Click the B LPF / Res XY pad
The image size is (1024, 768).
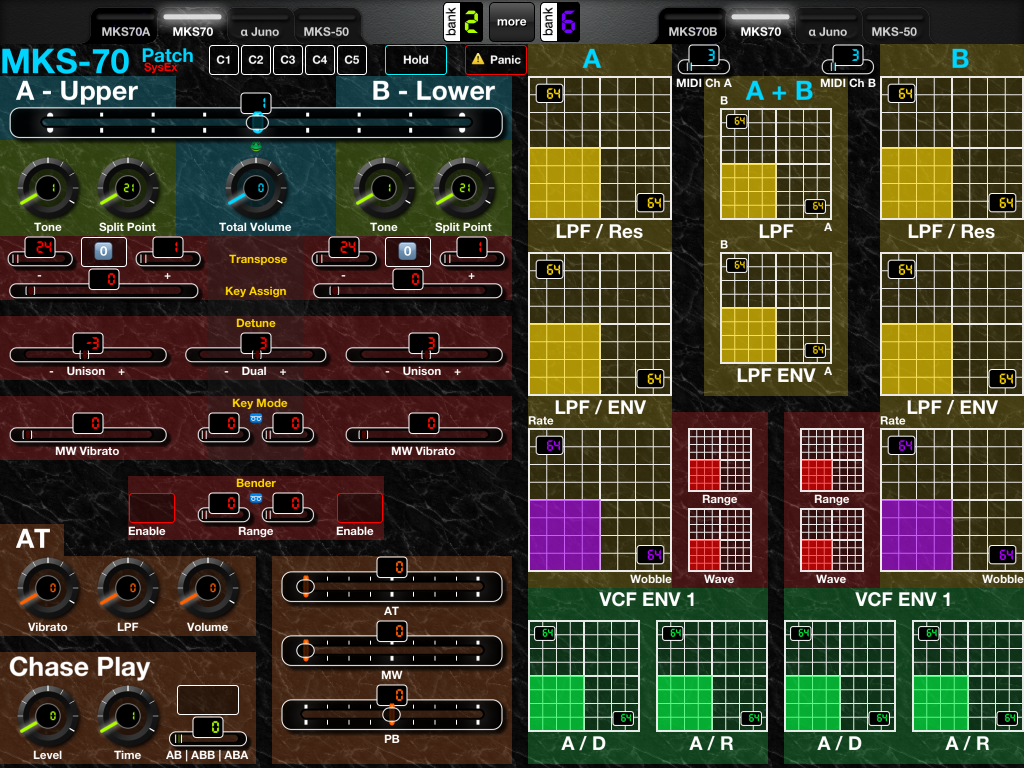(x=952, y=148)
